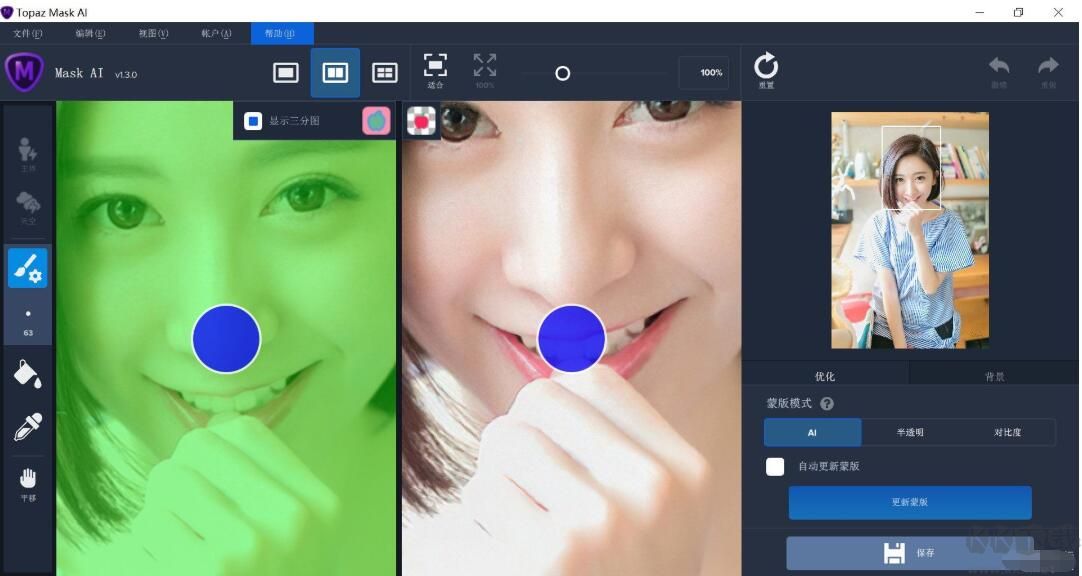
Task: Click the Topaz Mask AI logo
Action: (24, 71)
